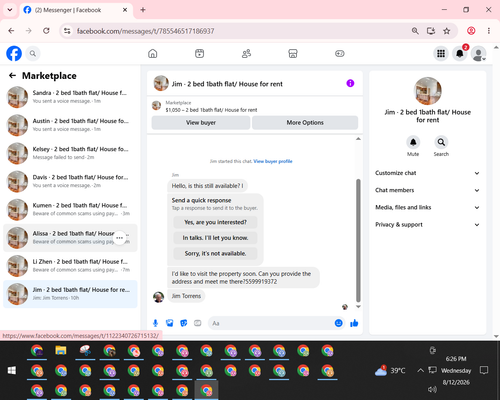Viewport: 500px width, 400px height.
Task: Open the Reels video tab
Action: click(199, 53)
